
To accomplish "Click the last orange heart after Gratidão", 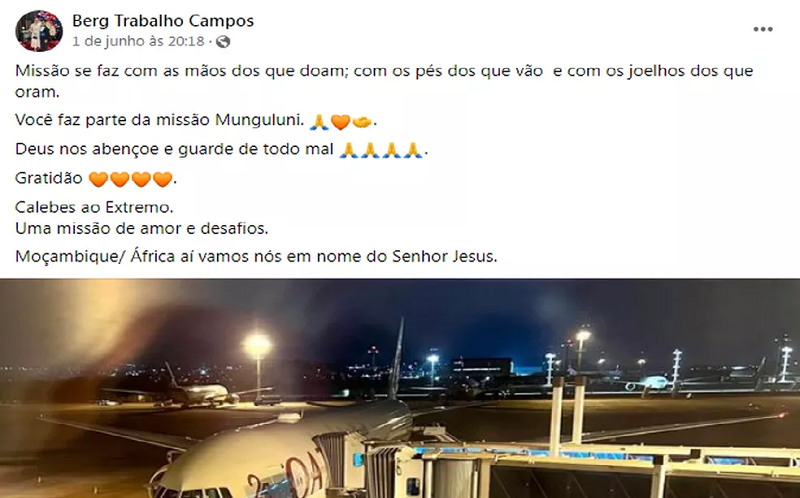I will tap(162, 180).
